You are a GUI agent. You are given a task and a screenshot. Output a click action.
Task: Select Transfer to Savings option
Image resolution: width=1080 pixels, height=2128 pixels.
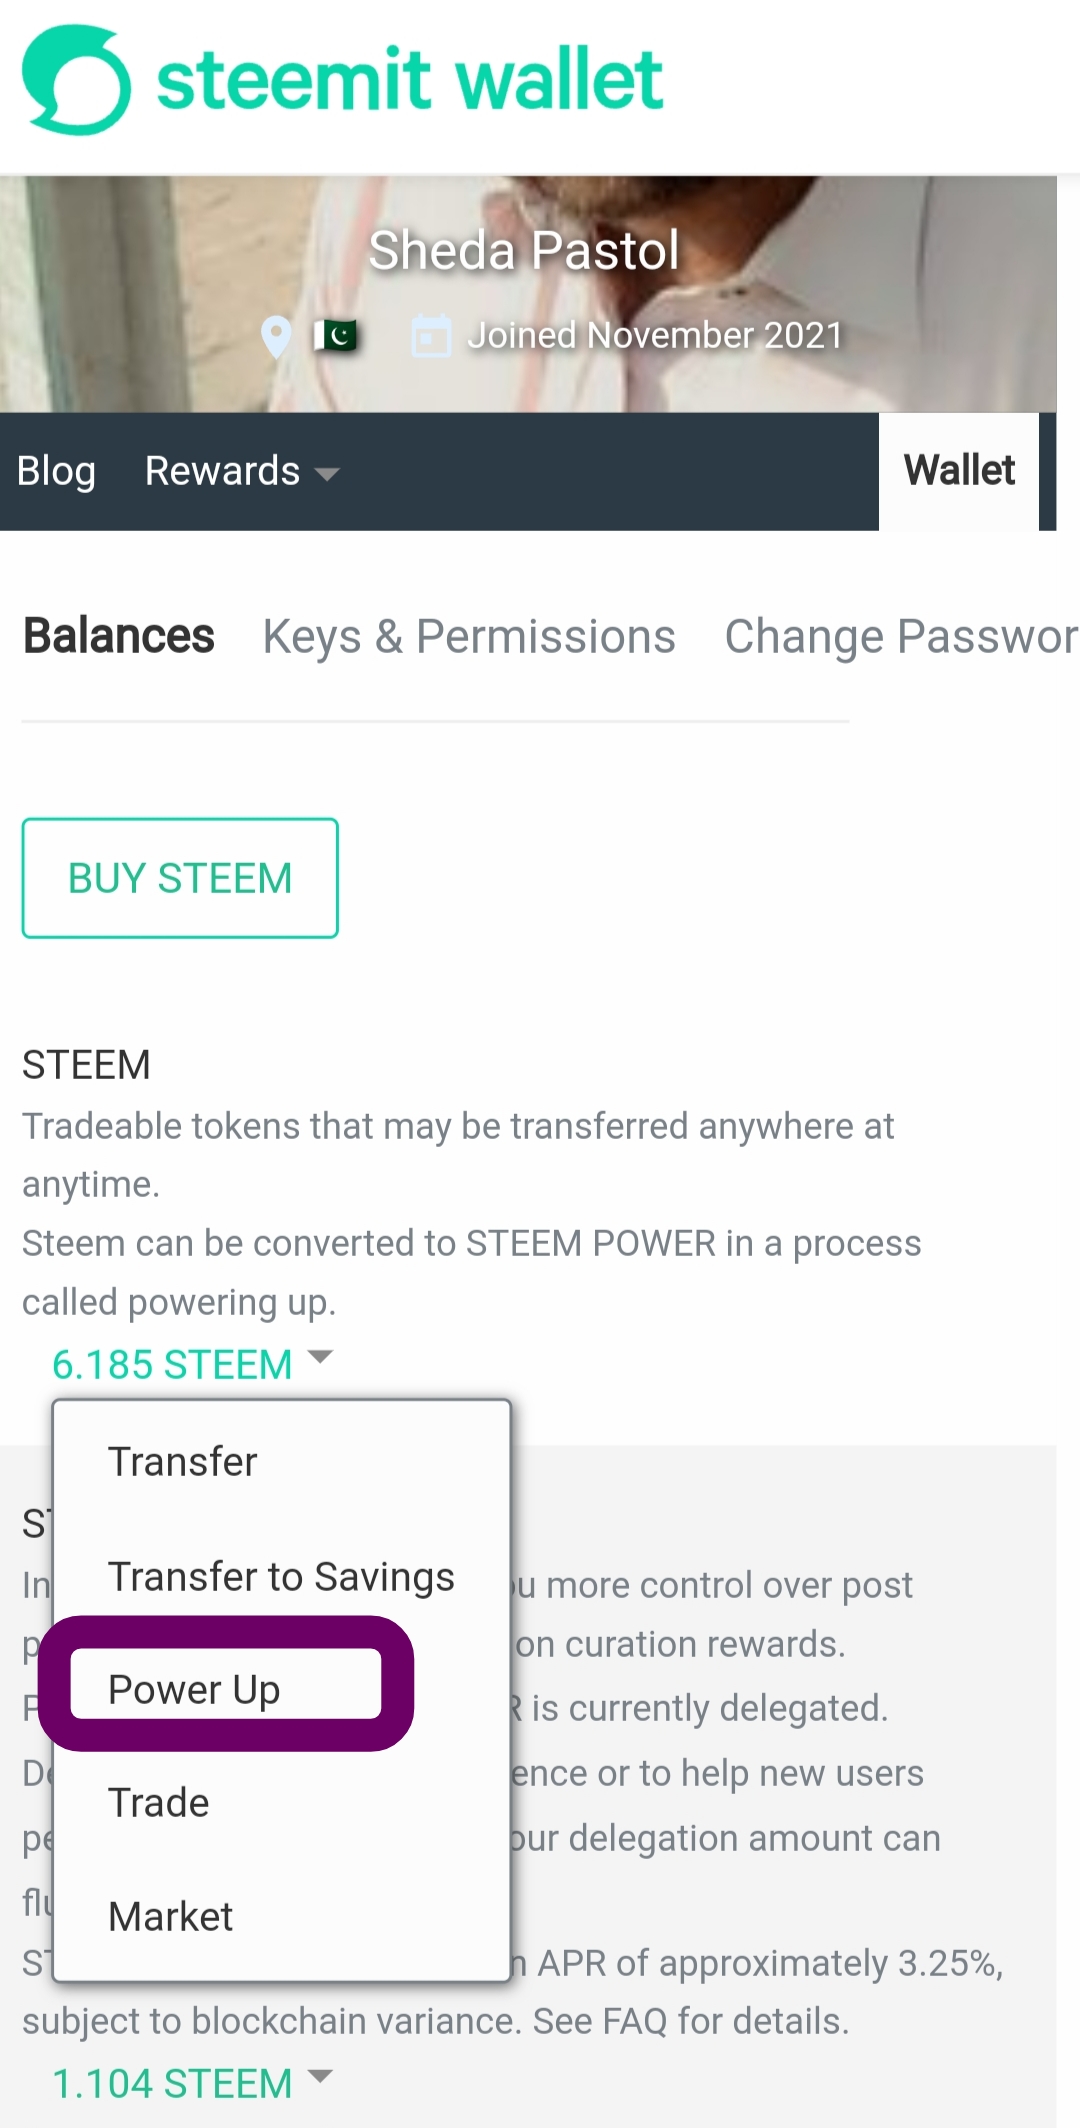[x=282, y=1577]
